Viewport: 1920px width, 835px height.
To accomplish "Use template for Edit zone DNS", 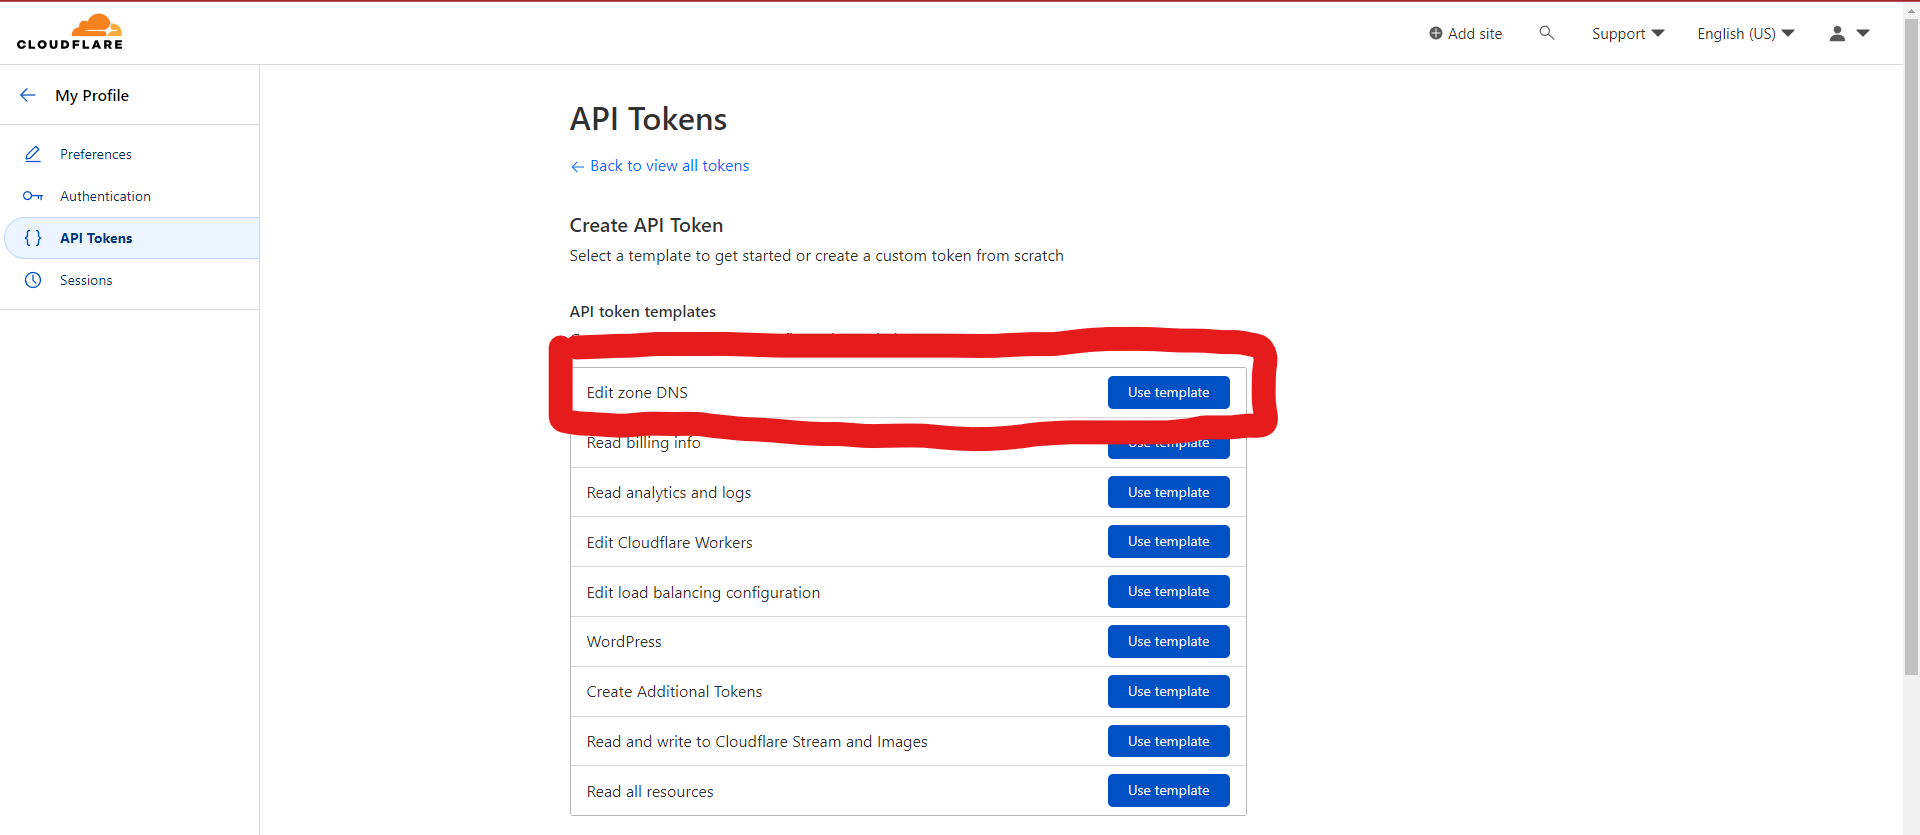I will 1168,392.
